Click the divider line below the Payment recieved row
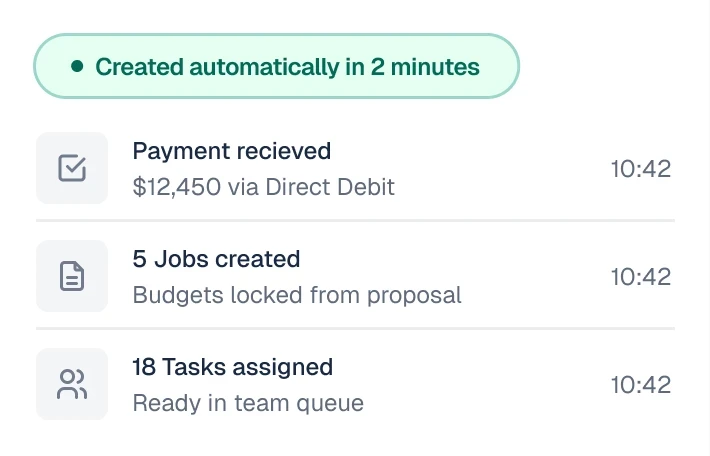710x456 pixels. pos(355,220)
